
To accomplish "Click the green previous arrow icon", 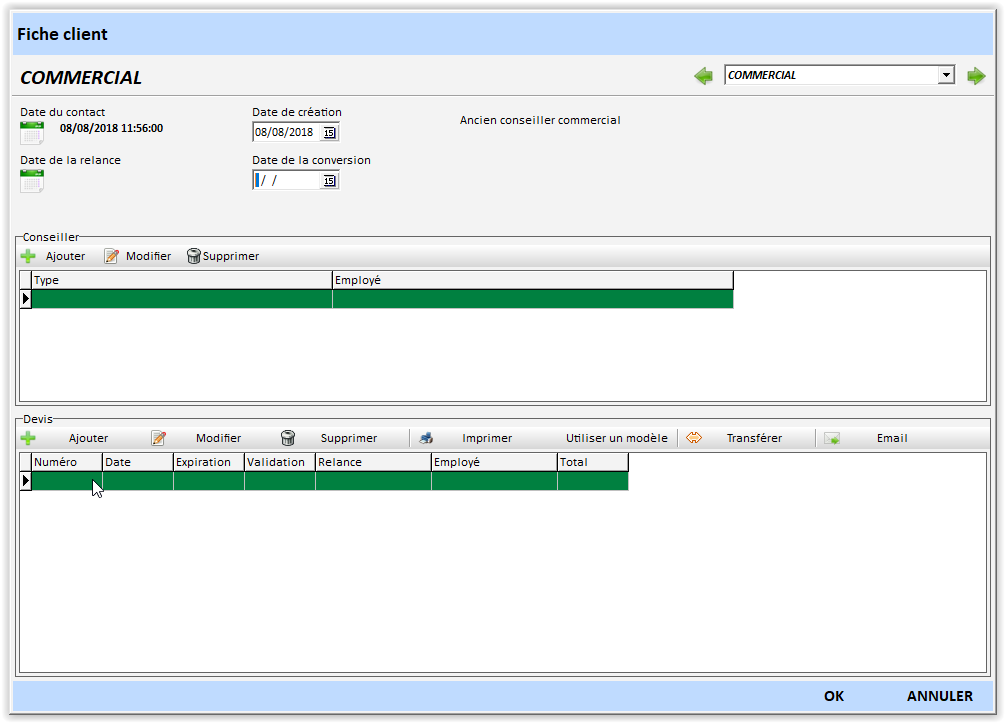I will point(704,76).
